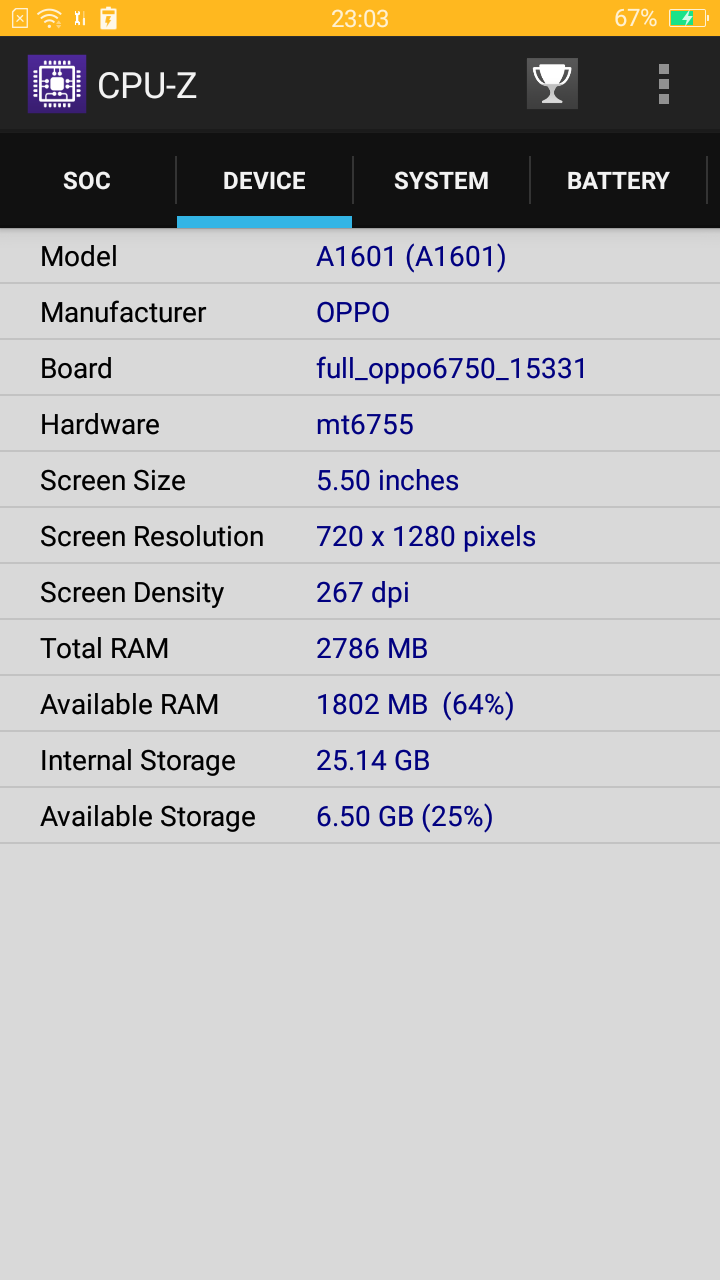The width and height of the screenshot is (720, 1280).
Task: Tap the 23:03 status bar clock
Action: 360,18
